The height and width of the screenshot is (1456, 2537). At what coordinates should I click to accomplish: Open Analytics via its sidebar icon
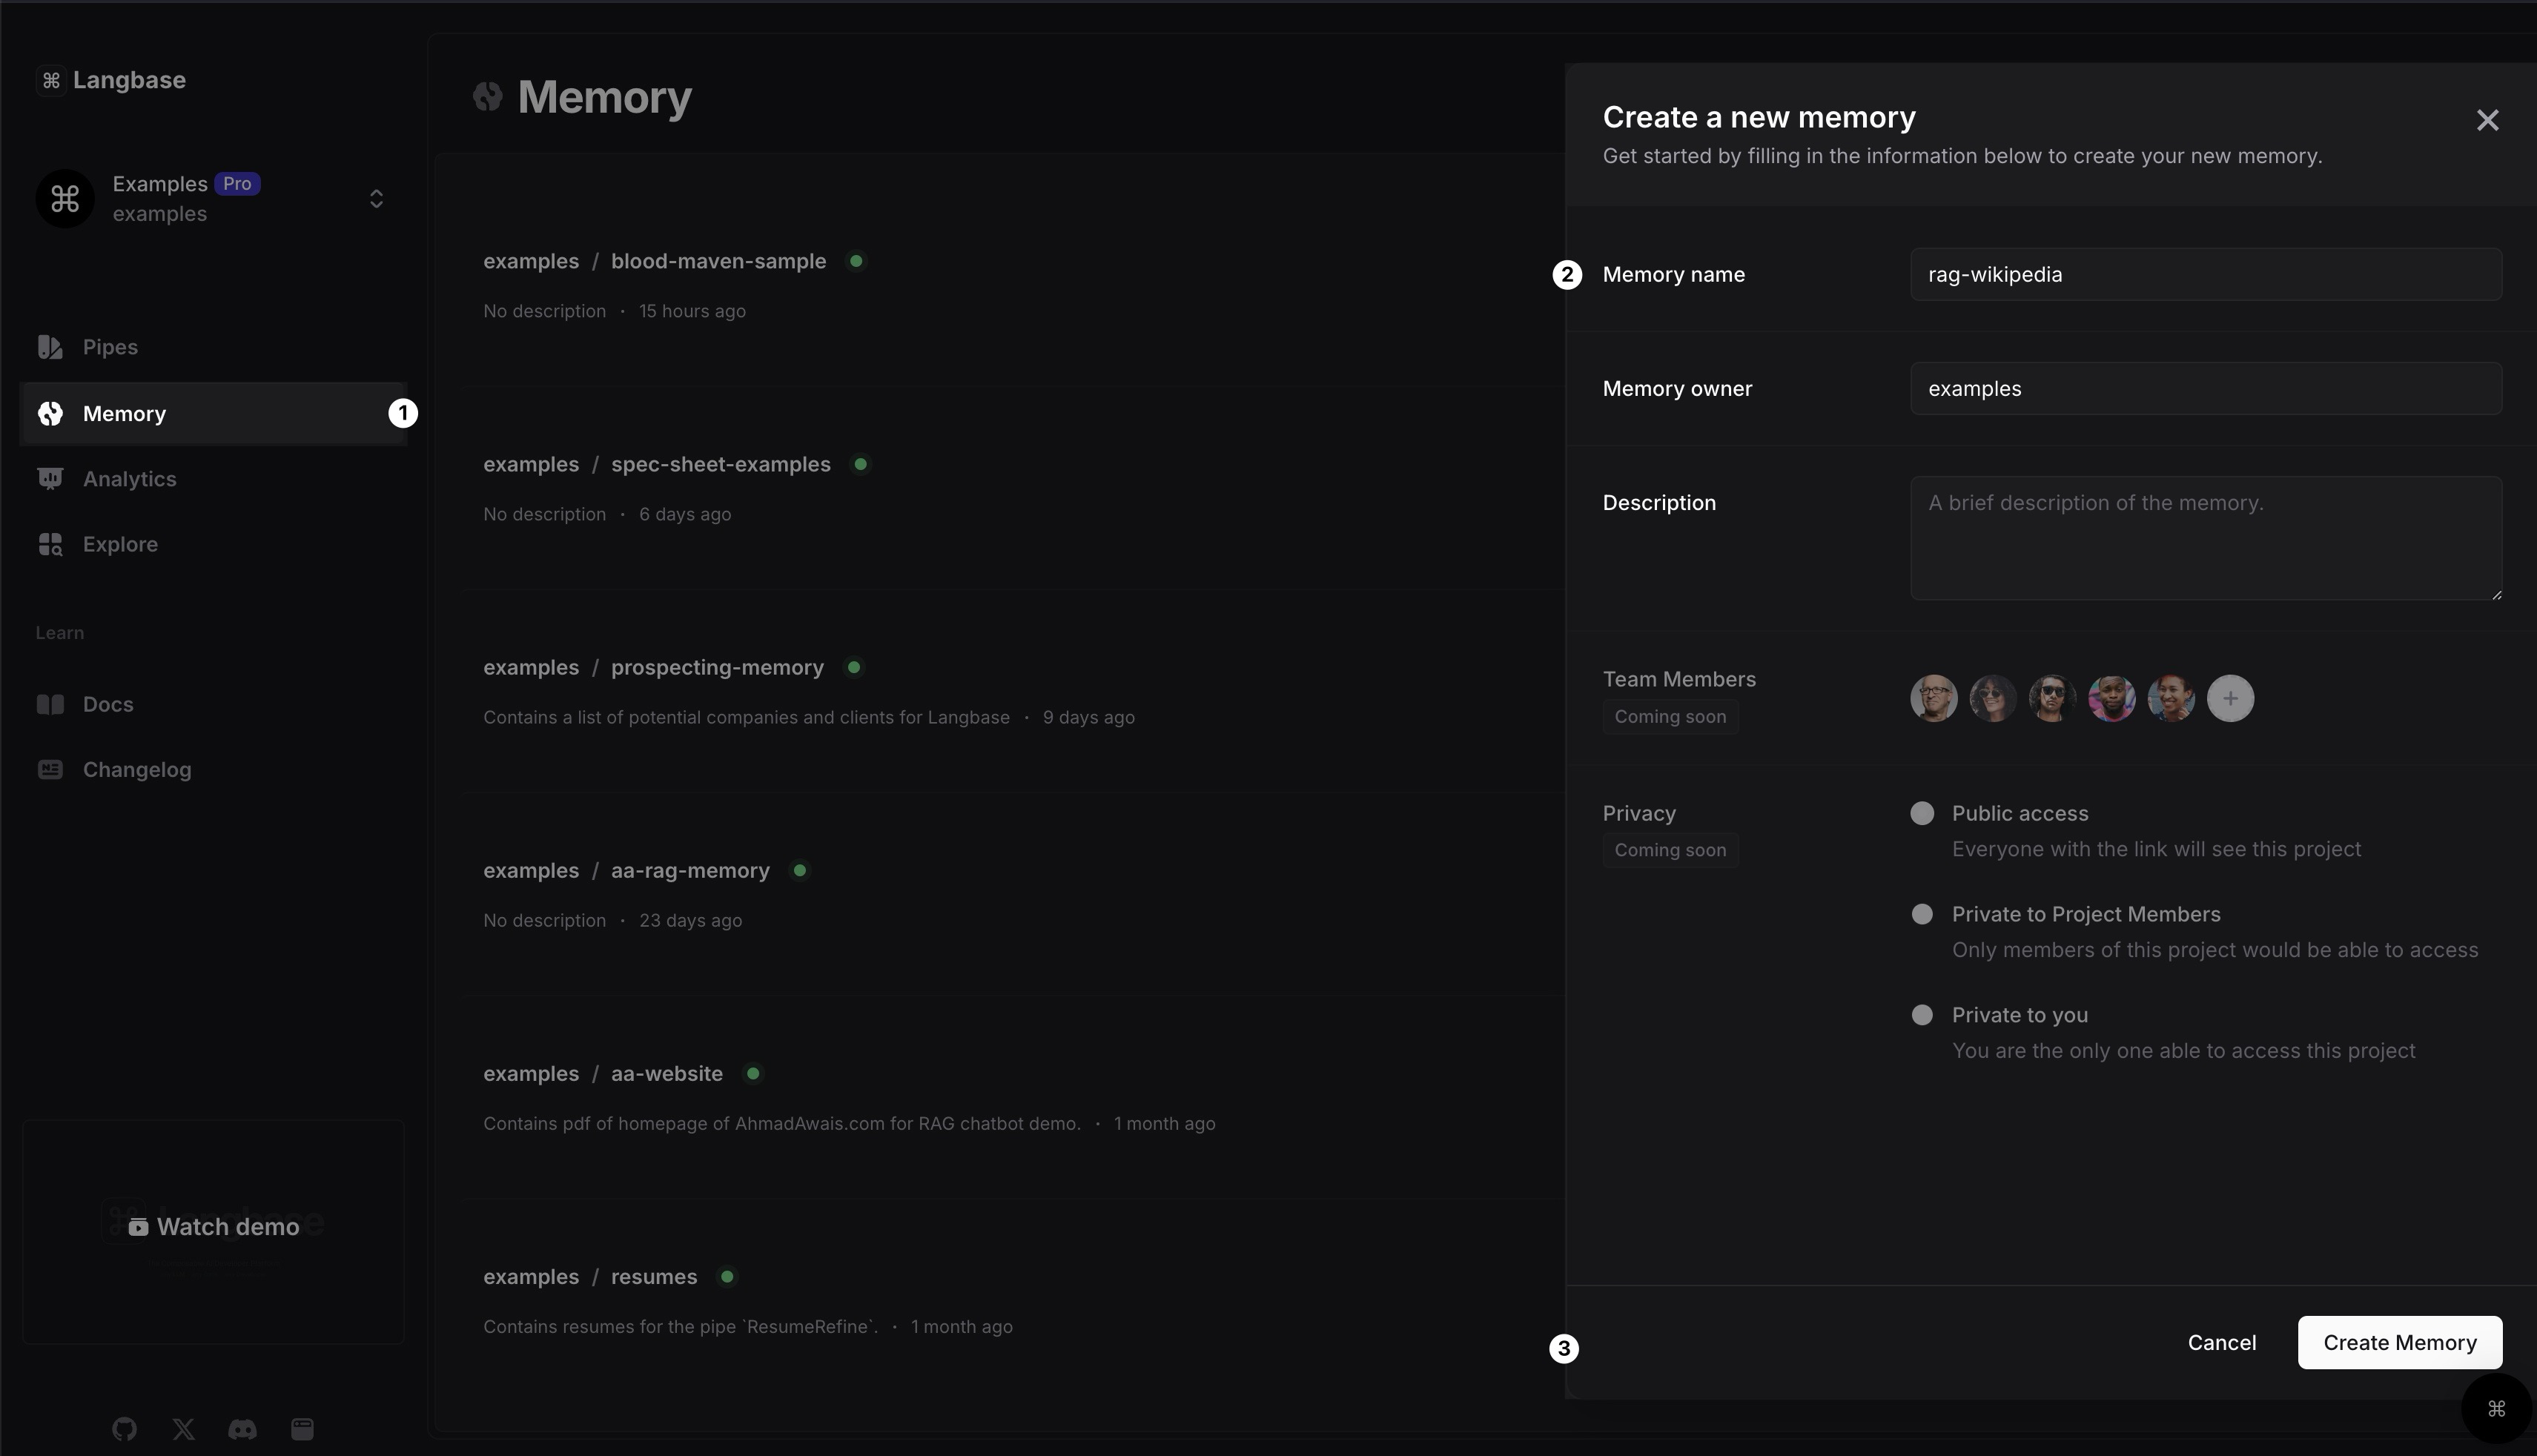click(x=50, y=478)
